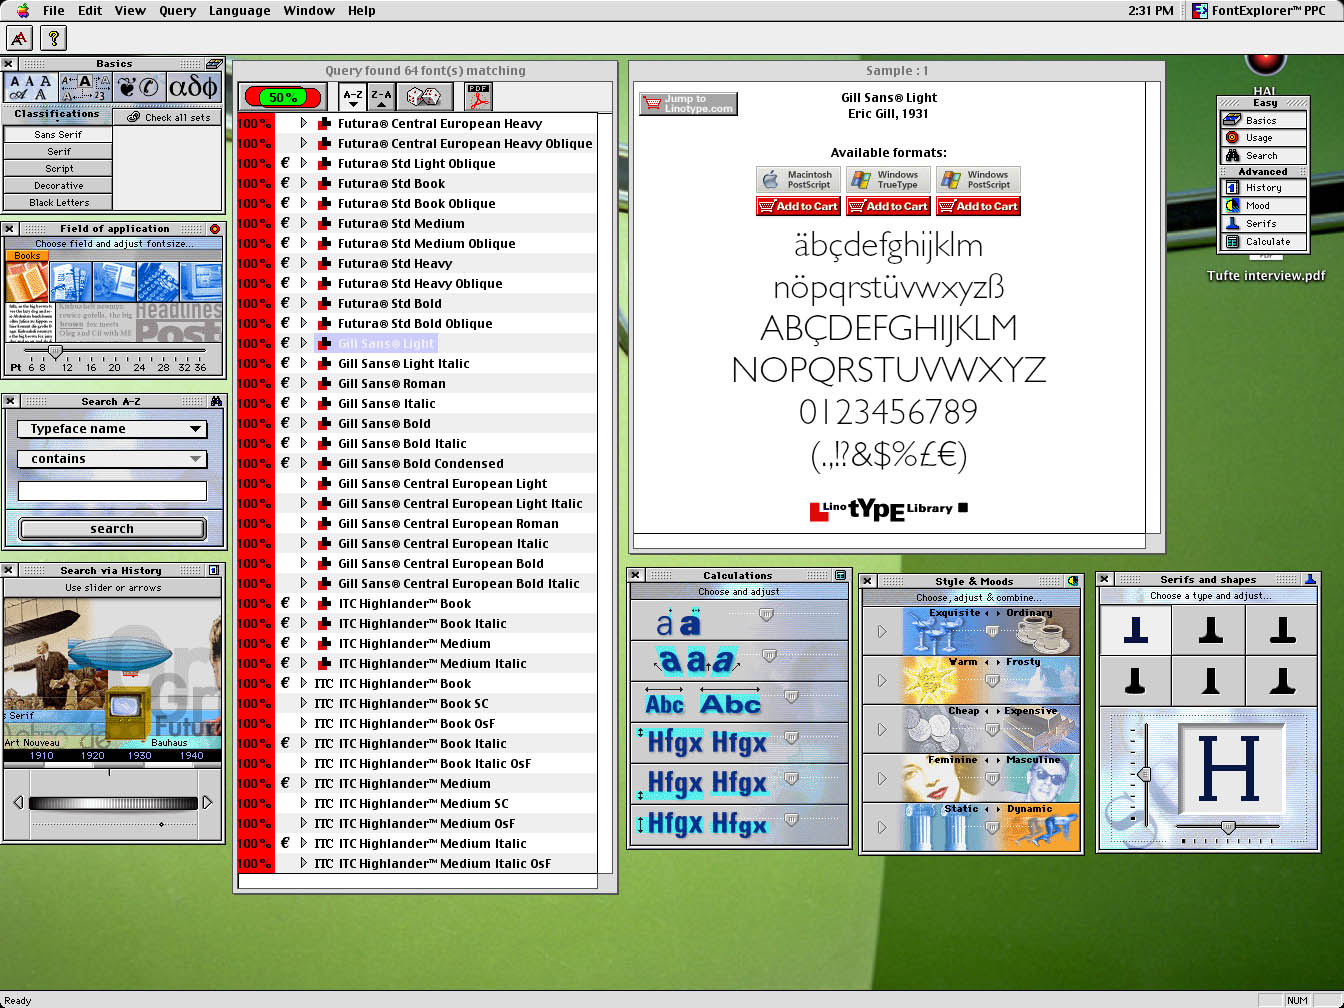Expand the Gill Sans Light row
Viewport: 1344px width, 1008px height.
pos(303,343)
